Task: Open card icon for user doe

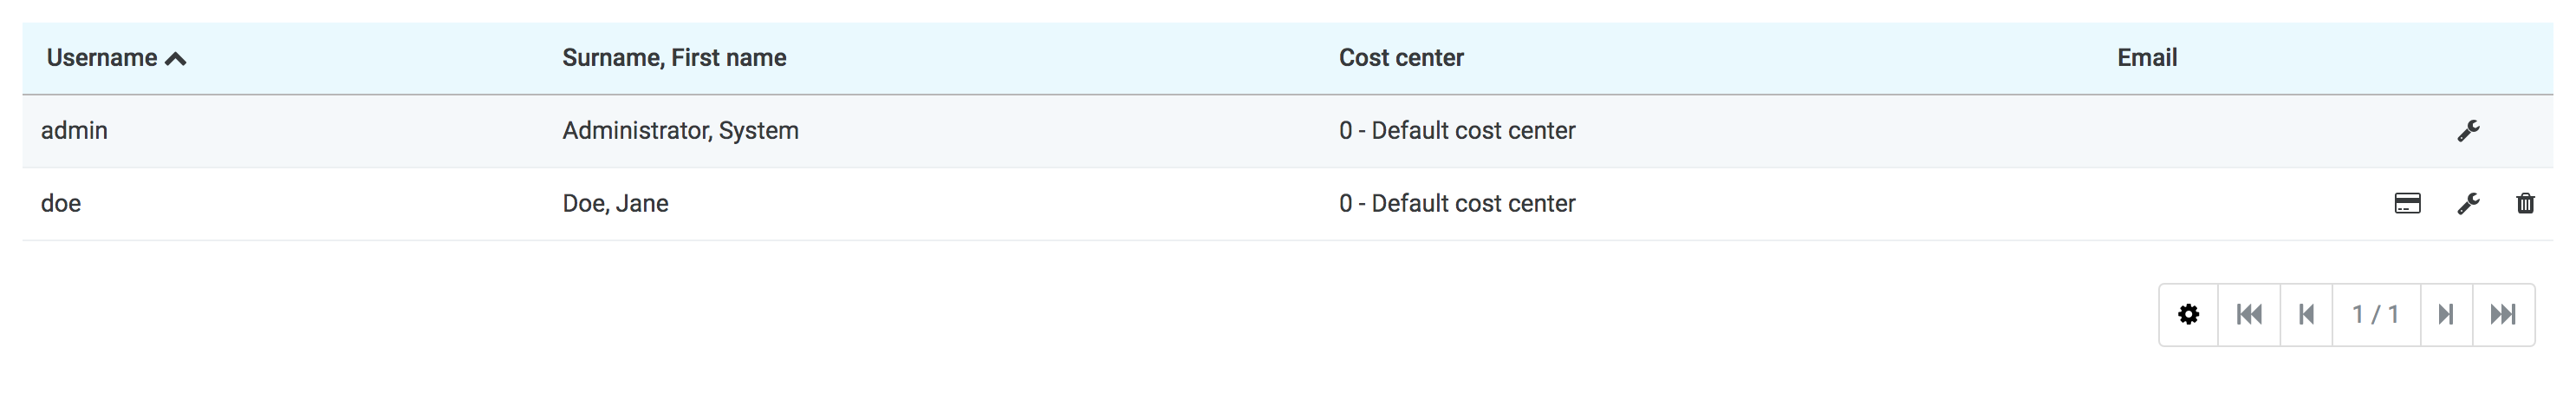Action: 2407,204
